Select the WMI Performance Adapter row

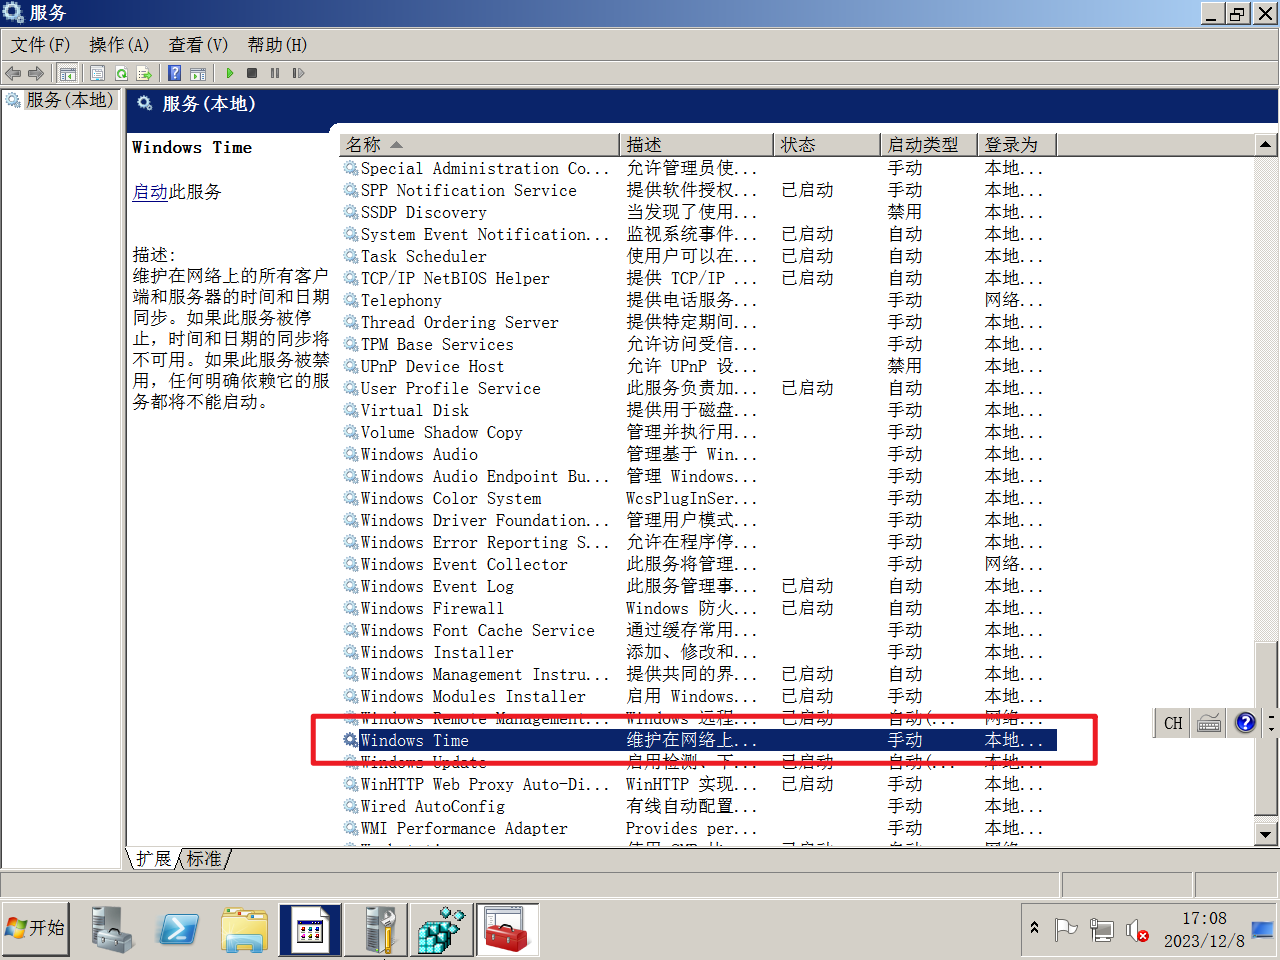tap(698, 828)
